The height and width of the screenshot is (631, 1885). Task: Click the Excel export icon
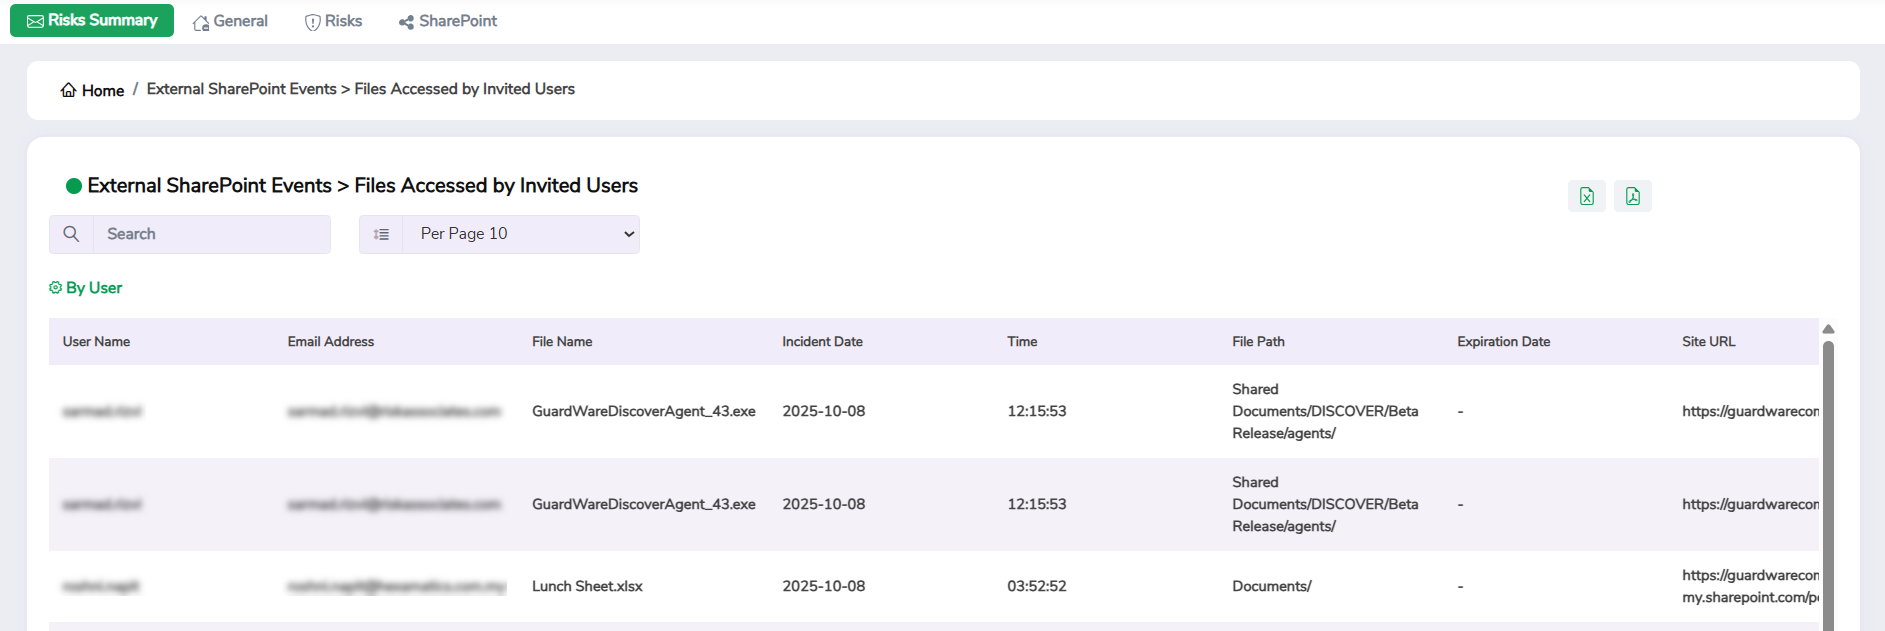point(1586,196)
